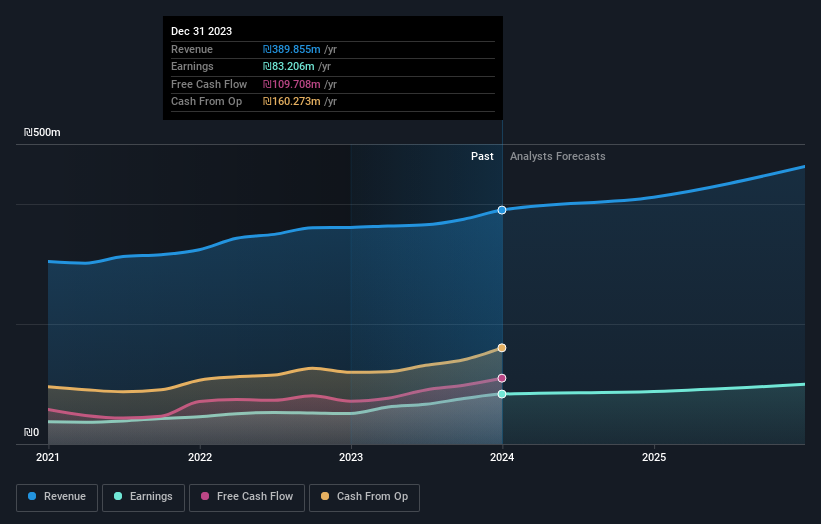Viewport: 821px width, 524px height.
Task: Toggle the Cash From Op legend button
Action: click(364, 497)
